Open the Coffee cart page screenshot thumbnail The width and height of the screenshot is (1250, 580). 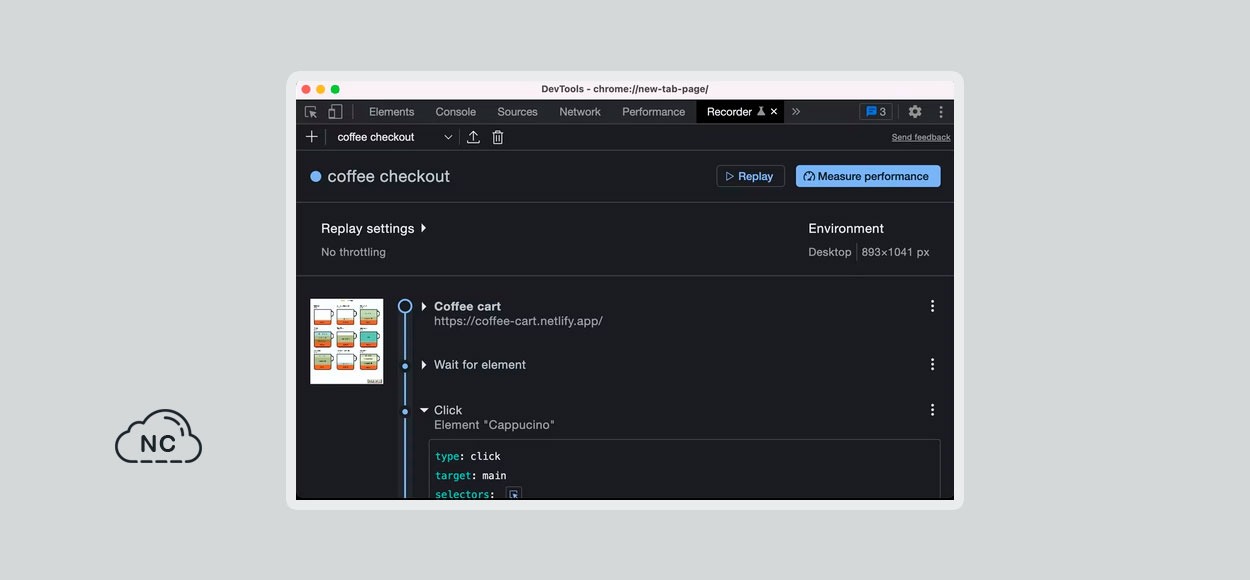click(347, 341)
